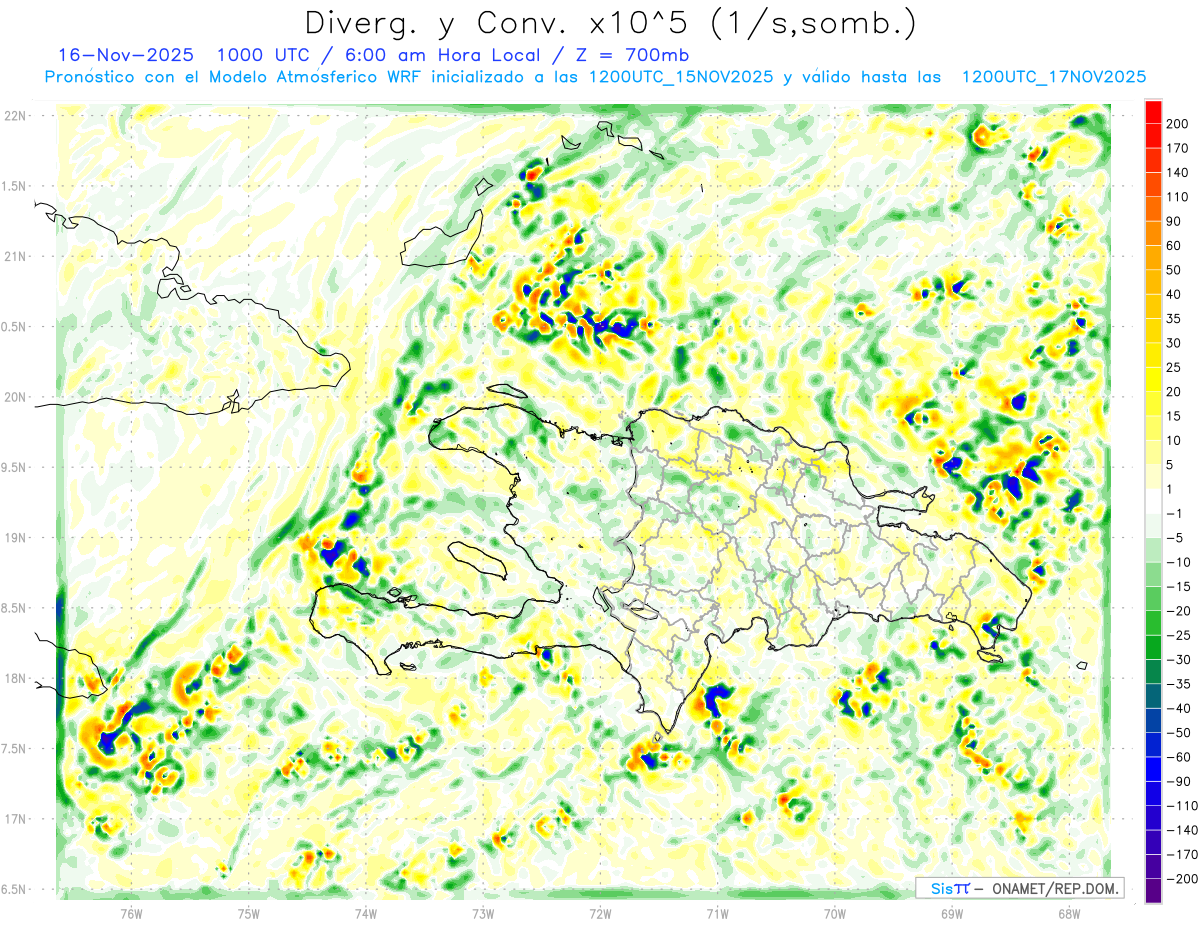The height and width of the screenshot is (927, 1200).
Task: Click the "5" color scale value
Action: 1170,465
